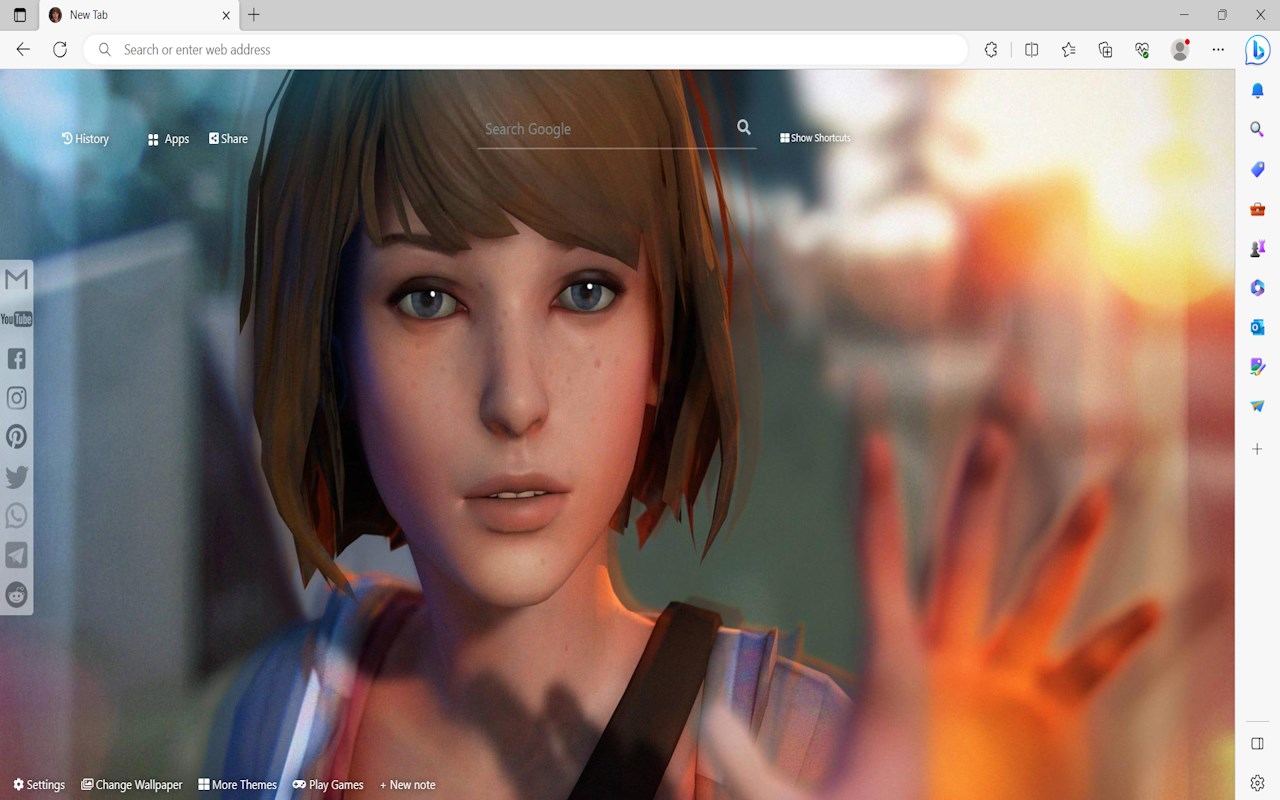The height and width of the screenshot is (800, 1280).
Task: Click the Share link
Action: [228, 139]
